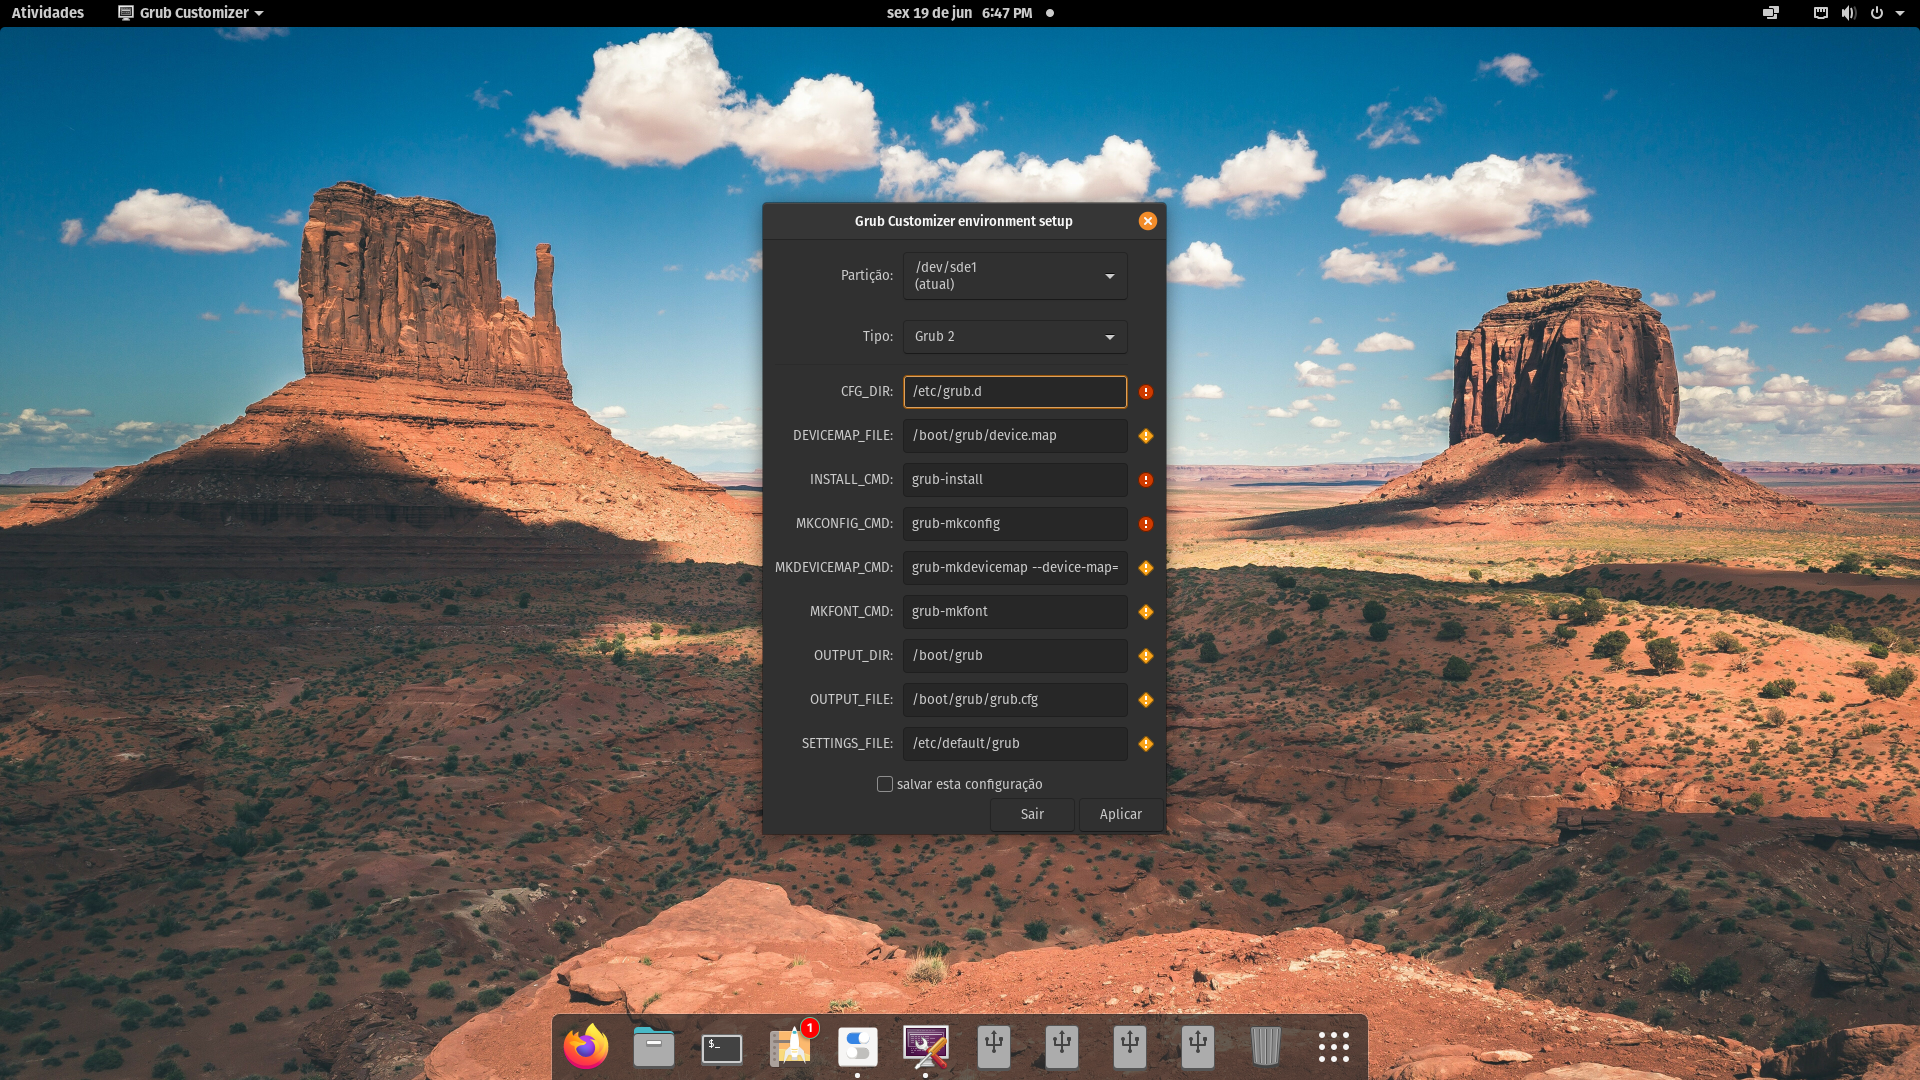Image resolution: width=1920 pixels, height=1080 pixels.
Task: Open the trash from the dock
Action: tap(1266, 1047)
